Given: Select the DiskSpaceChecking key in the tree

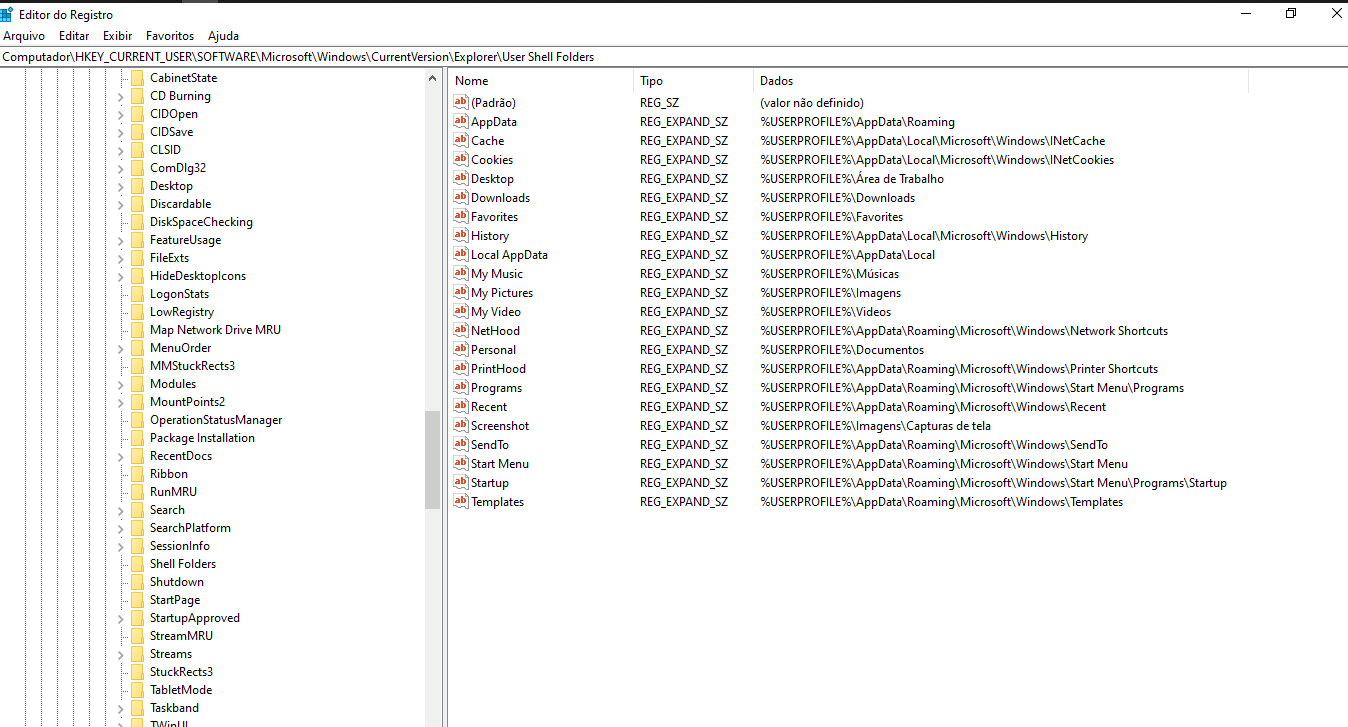Looking at the screenshot, I should coord(201,222).
